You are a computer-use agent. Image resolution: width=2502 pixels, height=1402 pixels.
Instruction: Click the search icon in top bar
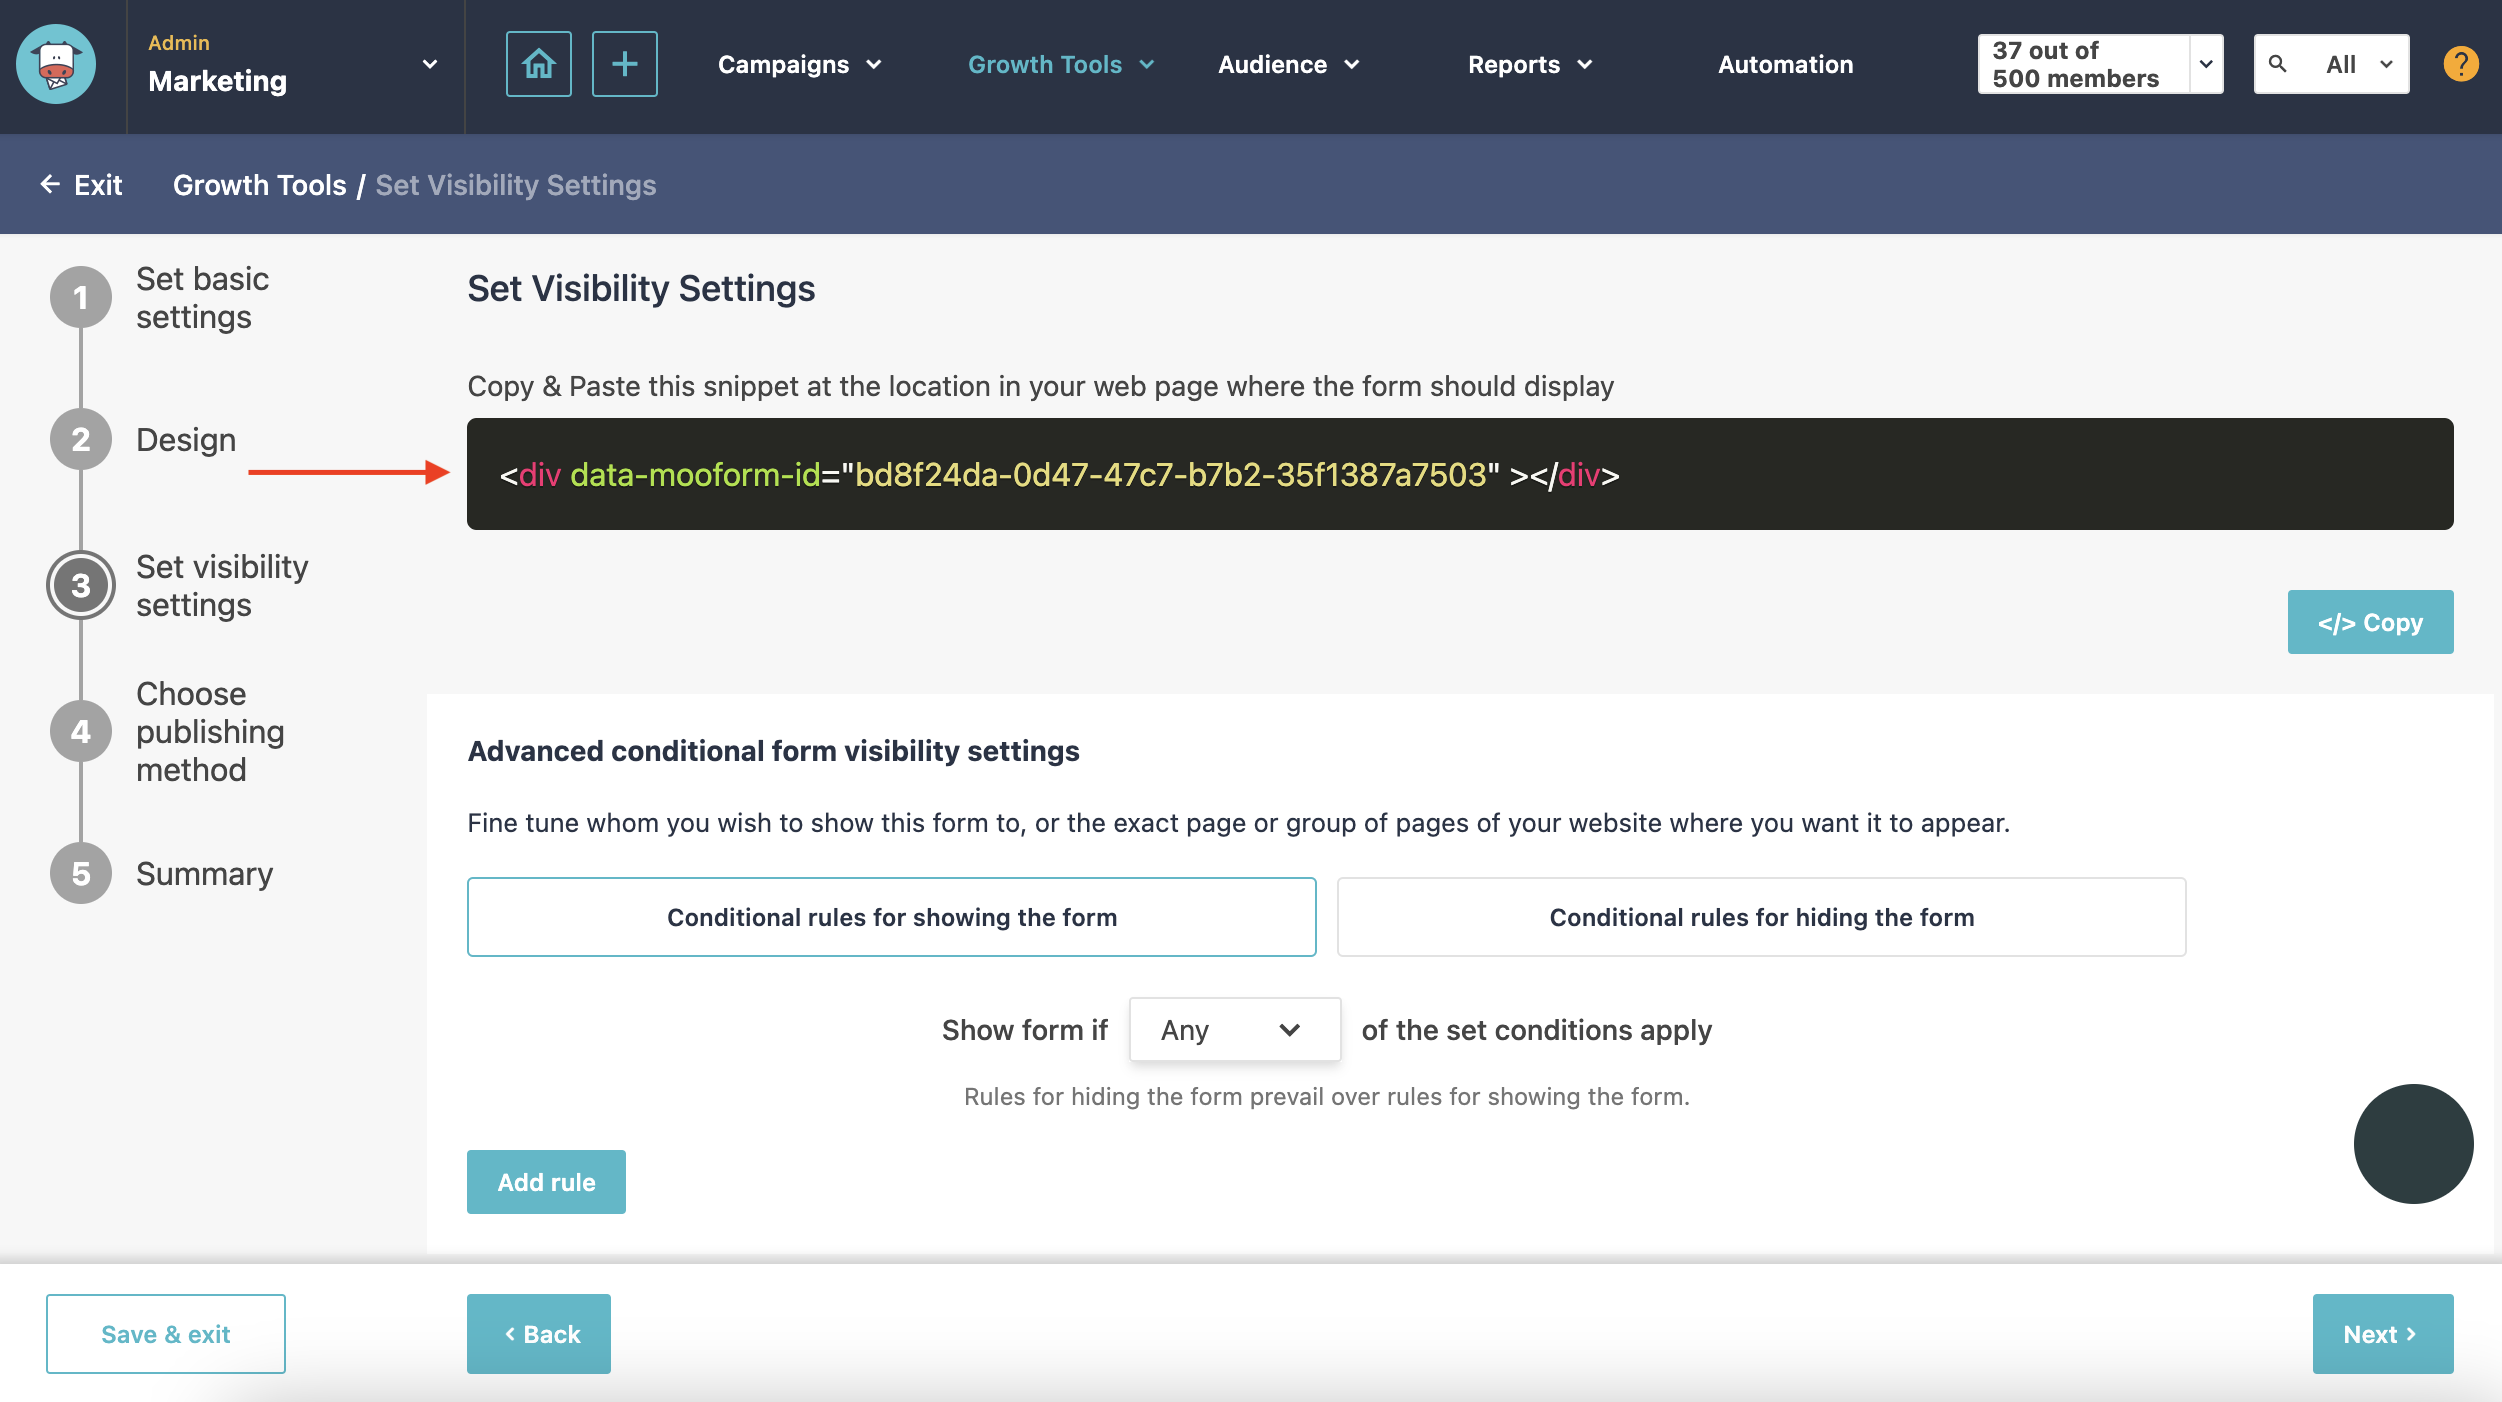tap(2277, 64)
